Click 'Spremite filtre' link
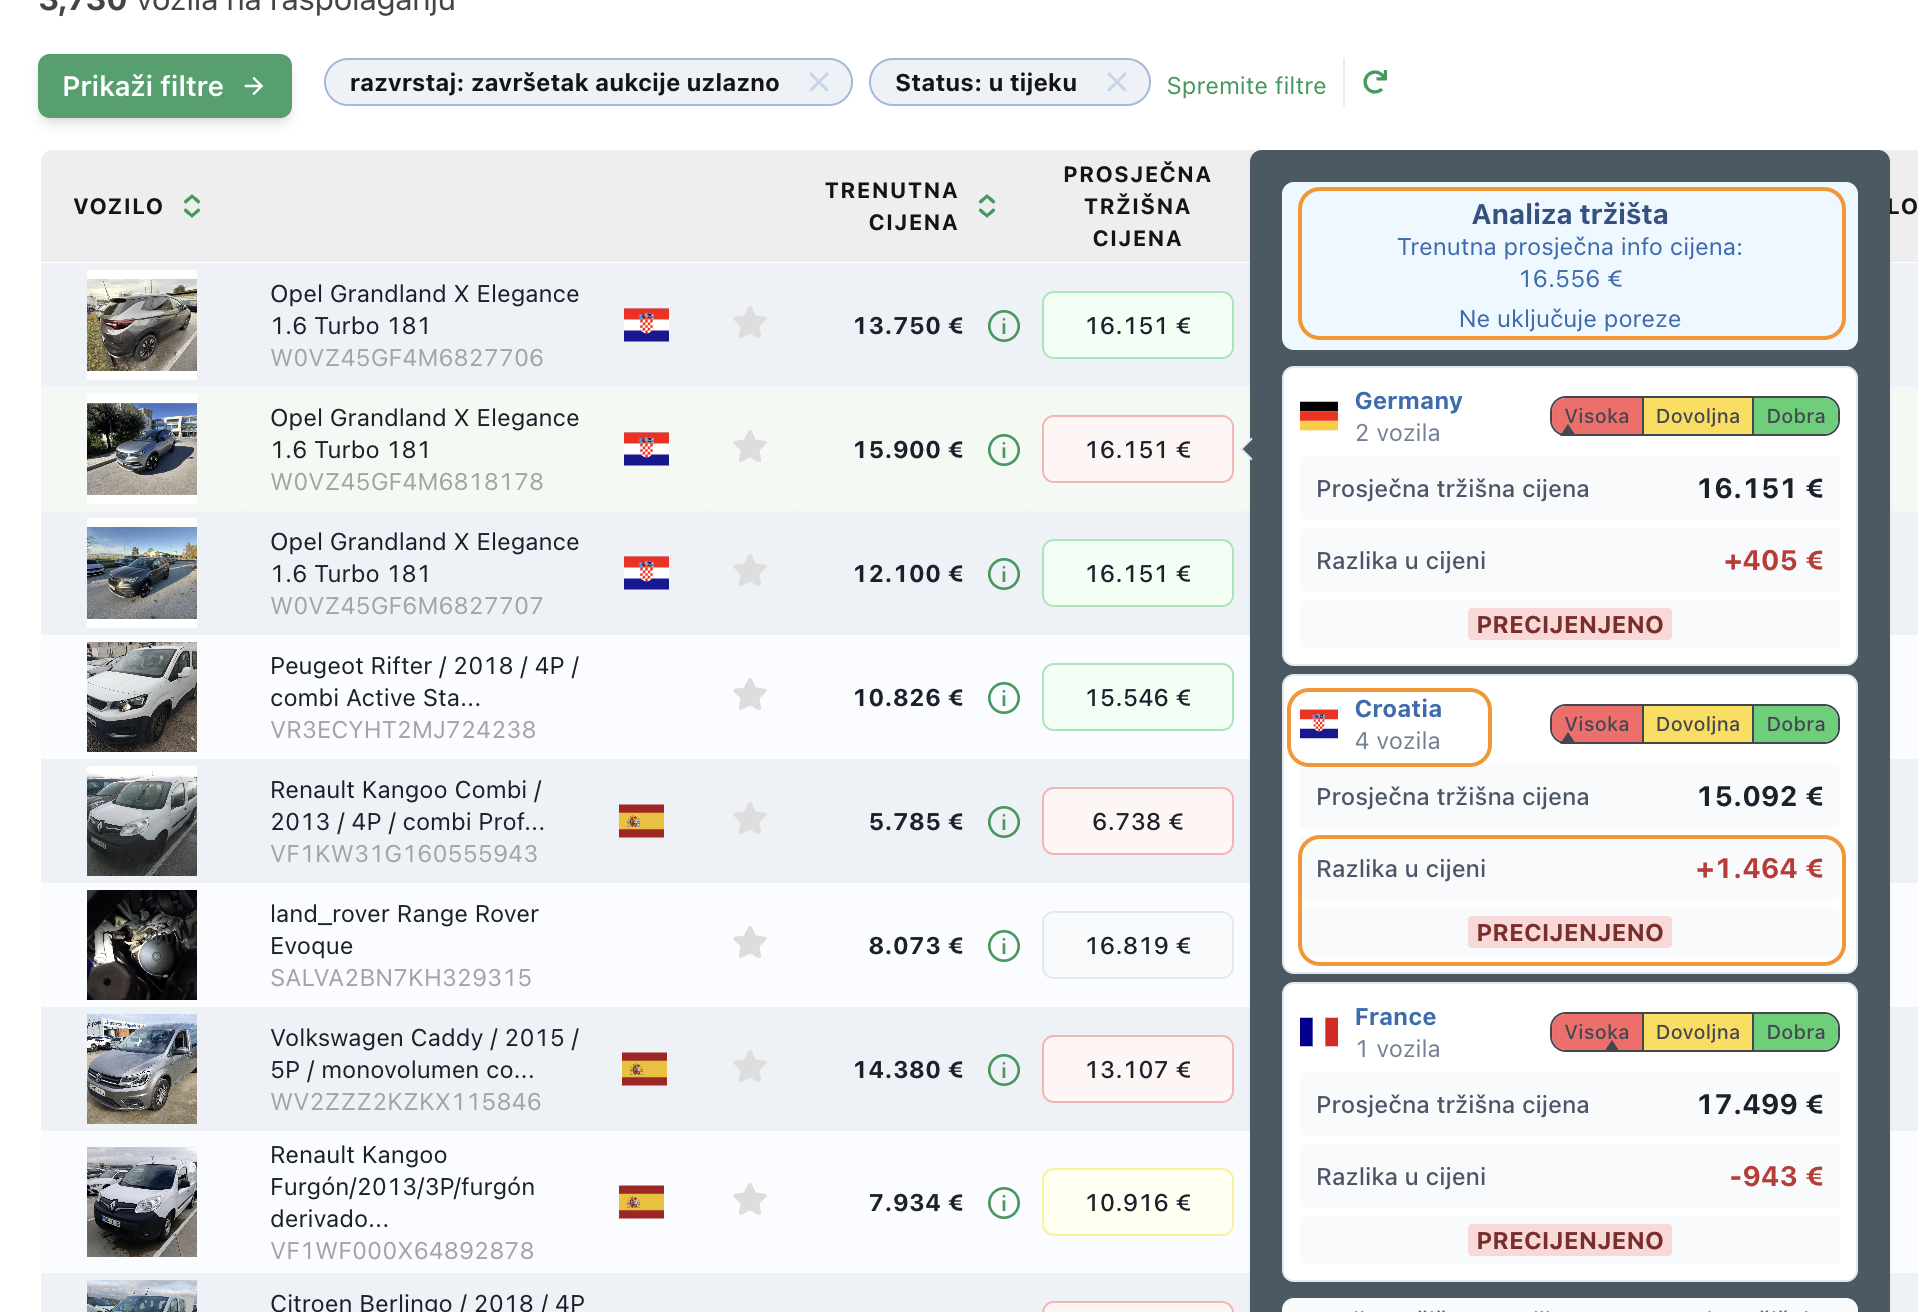 point(1246,86)
